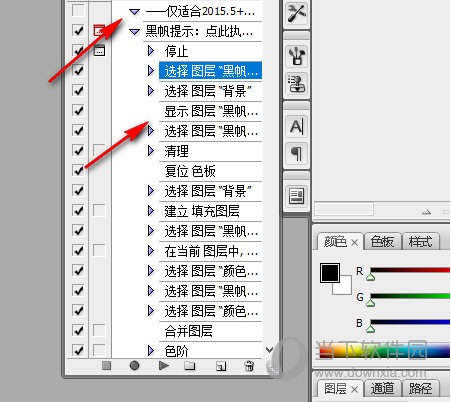The image size is (451, 402).
Task: Switch to the 样式 tab
Action: 421,242
